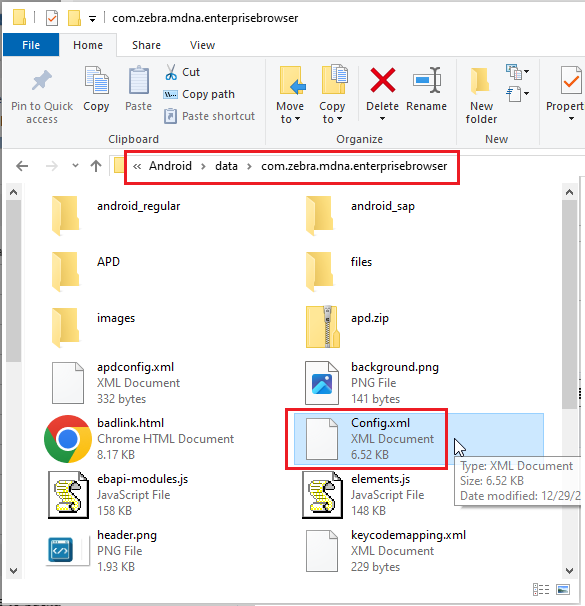The image size is (585, 606).
Task: Open Easy access dropdown in New group
Action: click(517, 94)
